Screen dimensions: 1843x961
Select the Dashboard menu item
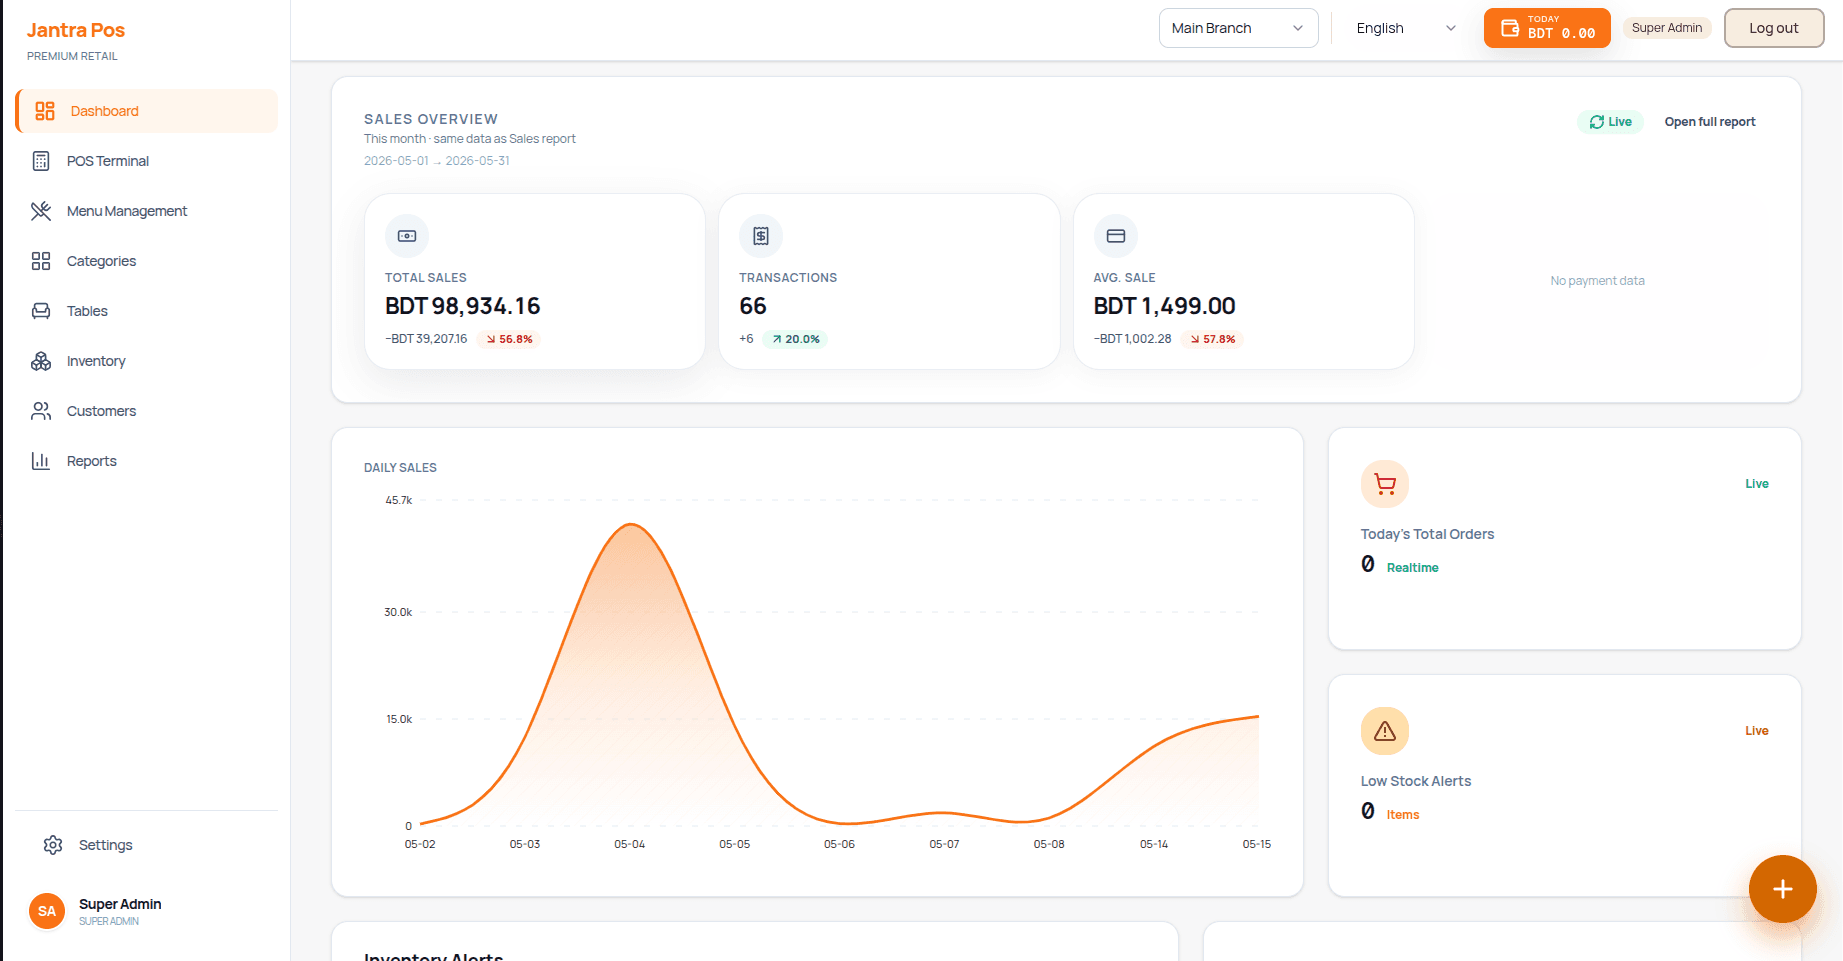[x=147, y=111]
